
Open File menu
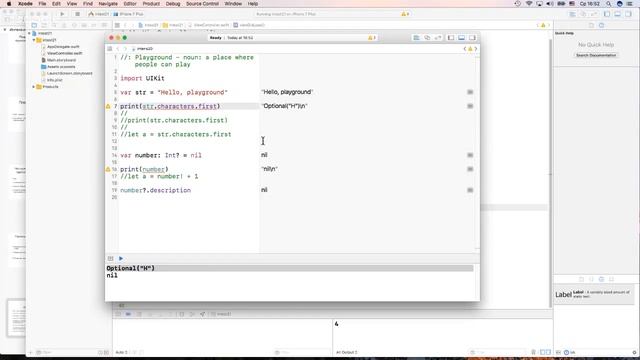coord(42,4)
